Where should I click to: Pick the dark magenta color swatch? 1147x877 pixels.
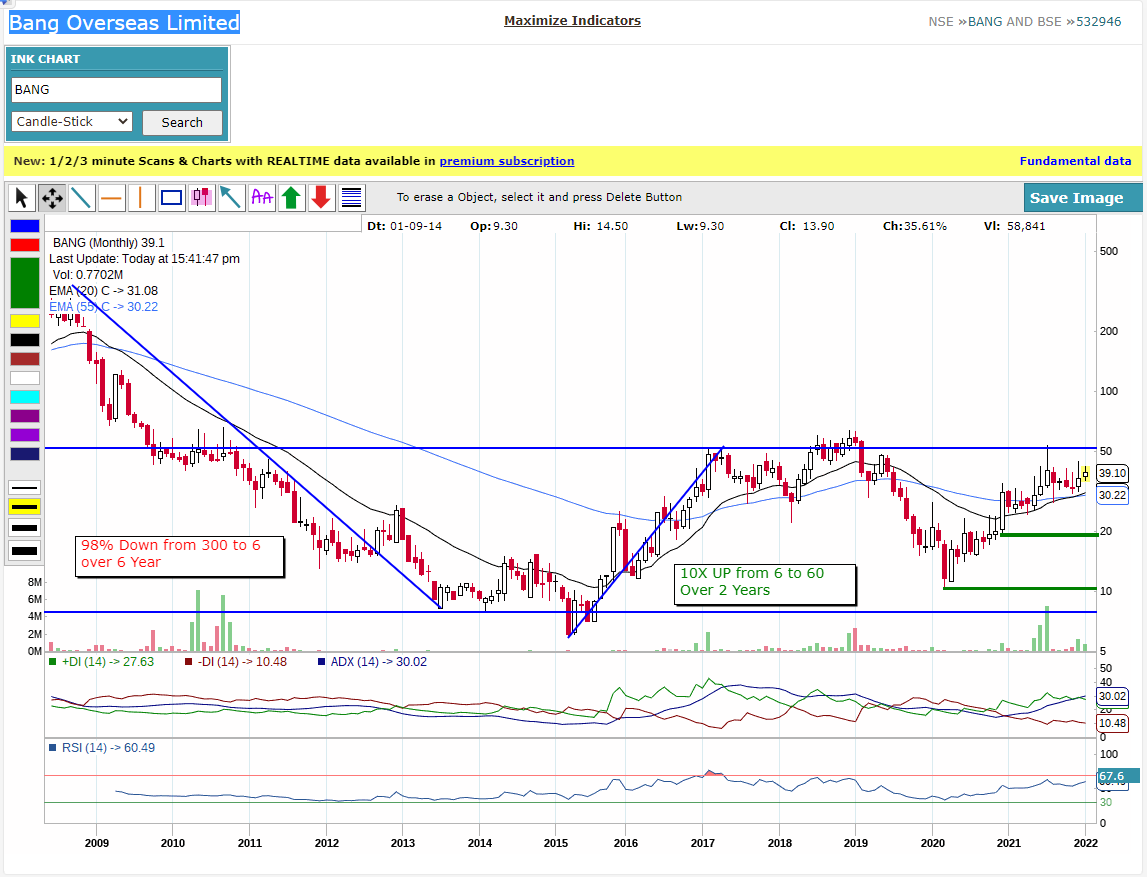click(x=25, y=416)
